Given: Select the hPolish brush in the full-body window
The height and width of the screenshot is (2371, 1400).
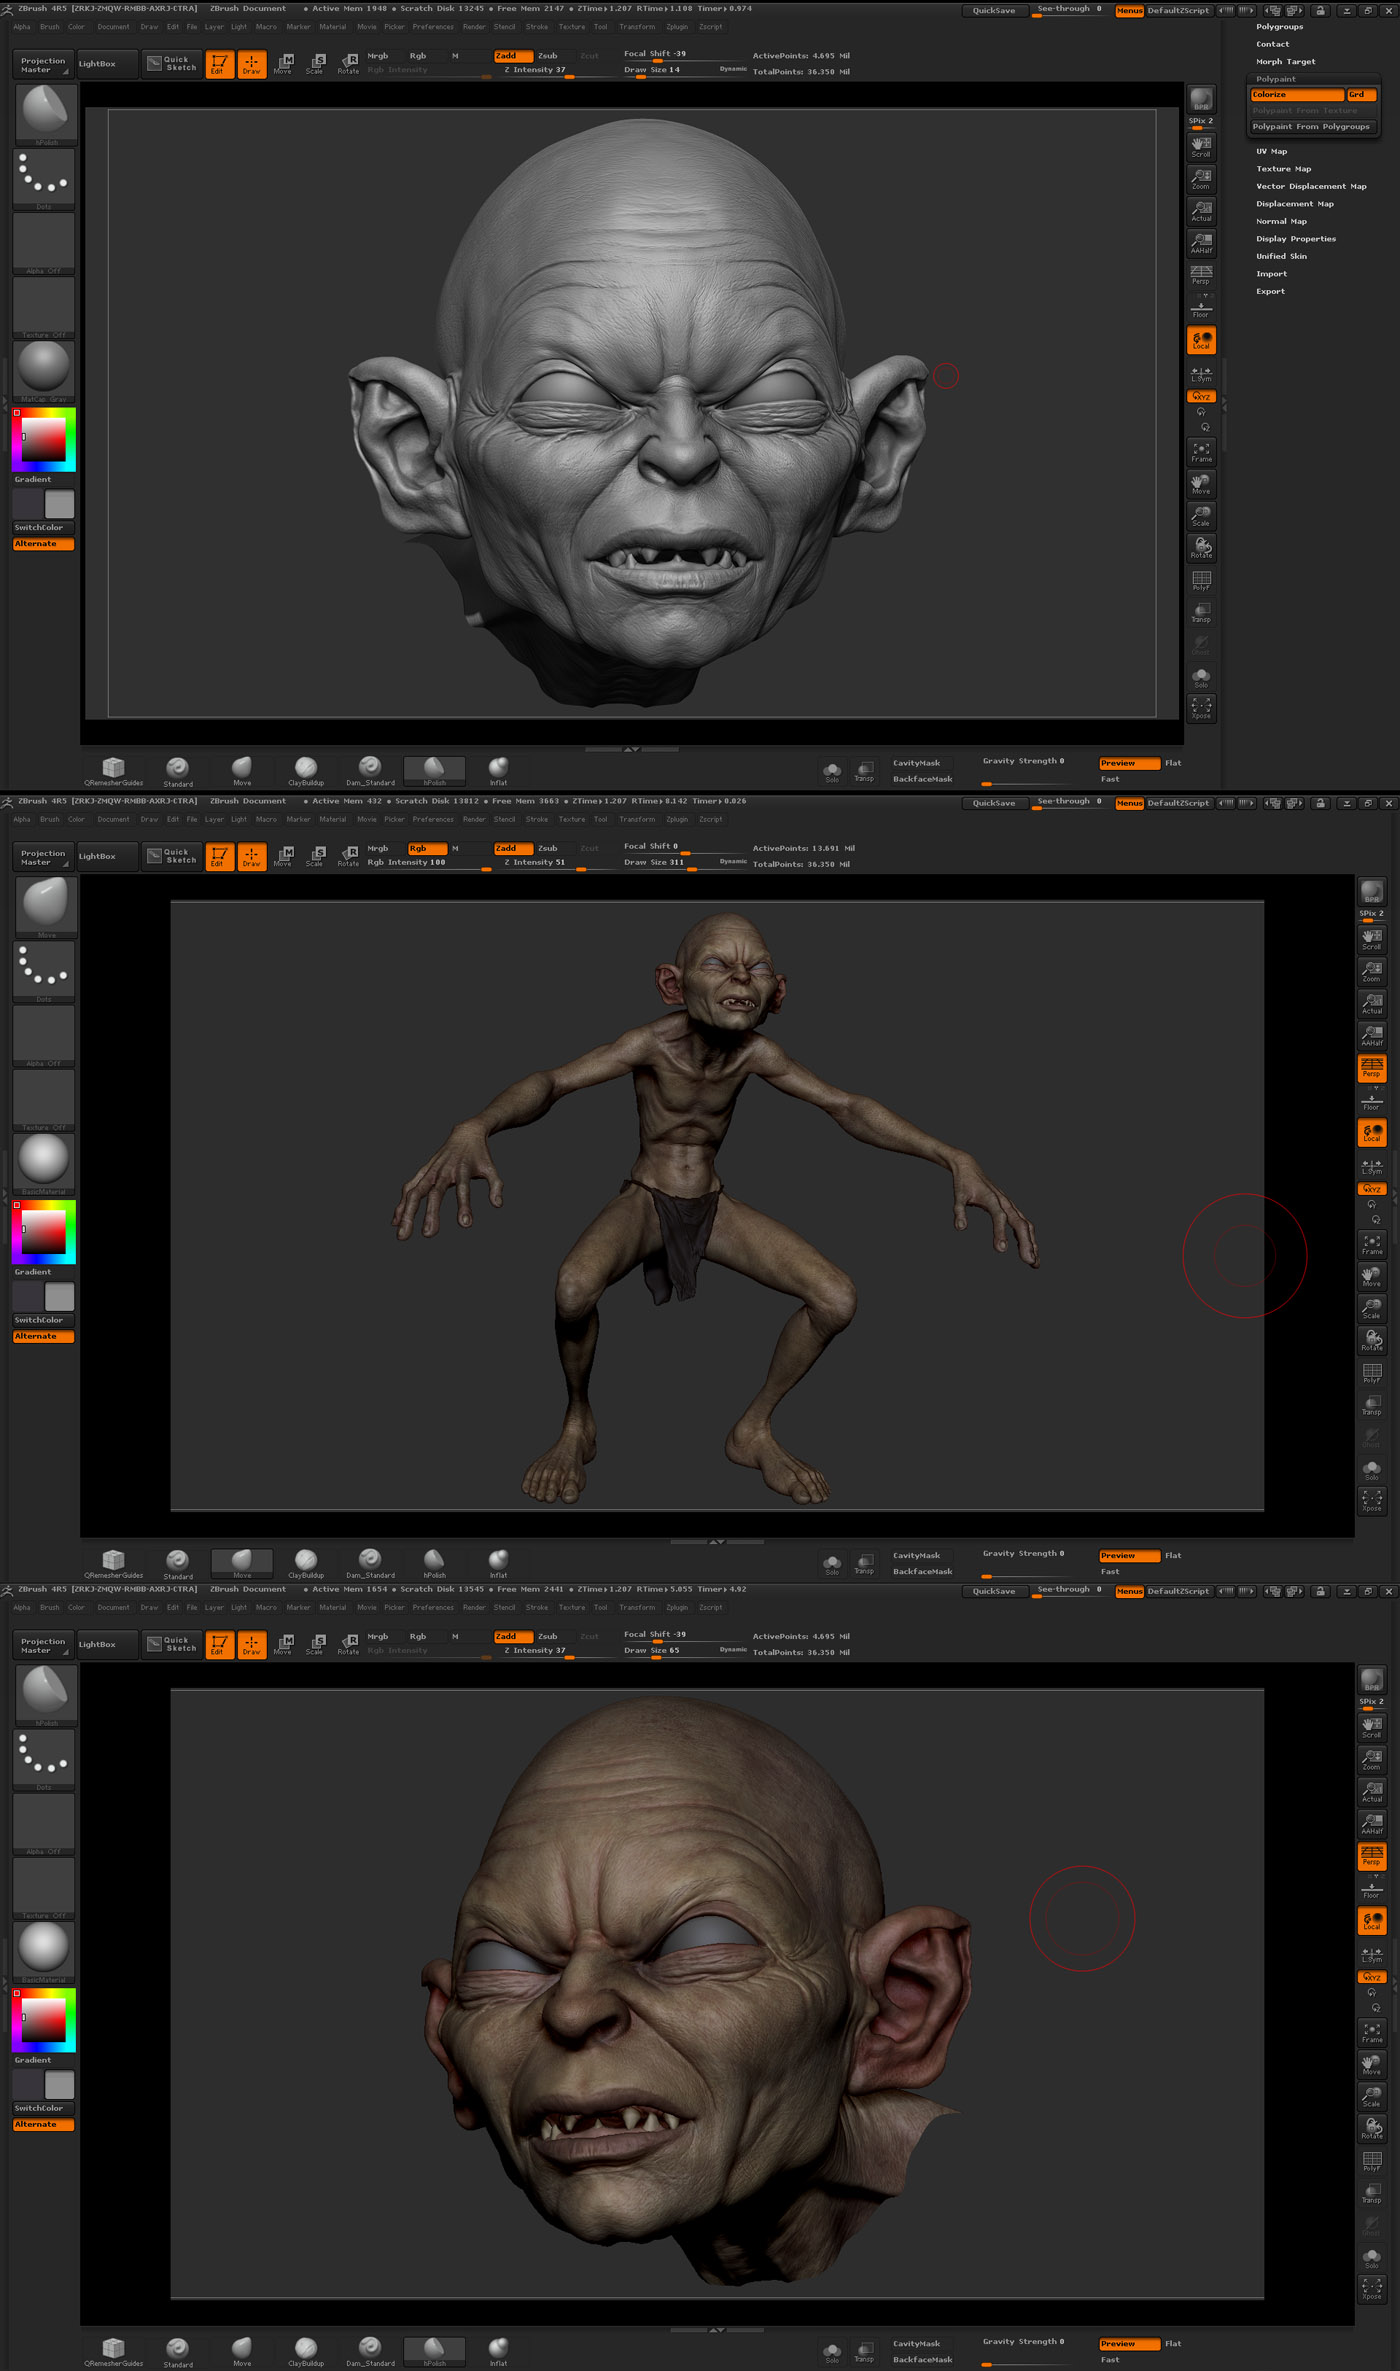Looking at the screenshot, I should click(x=434, y=1562).
